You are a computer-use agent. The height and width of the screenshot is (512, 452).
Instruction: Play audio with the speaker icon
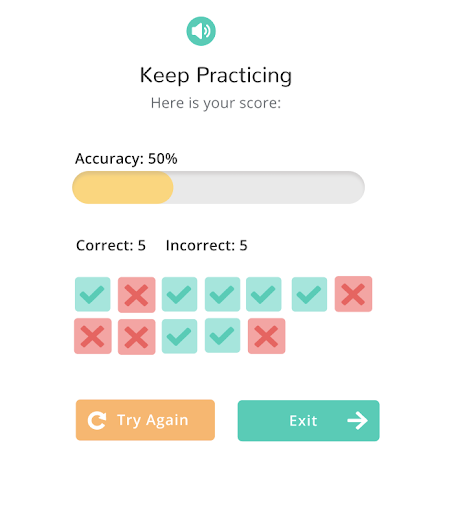tap(201, 31)
